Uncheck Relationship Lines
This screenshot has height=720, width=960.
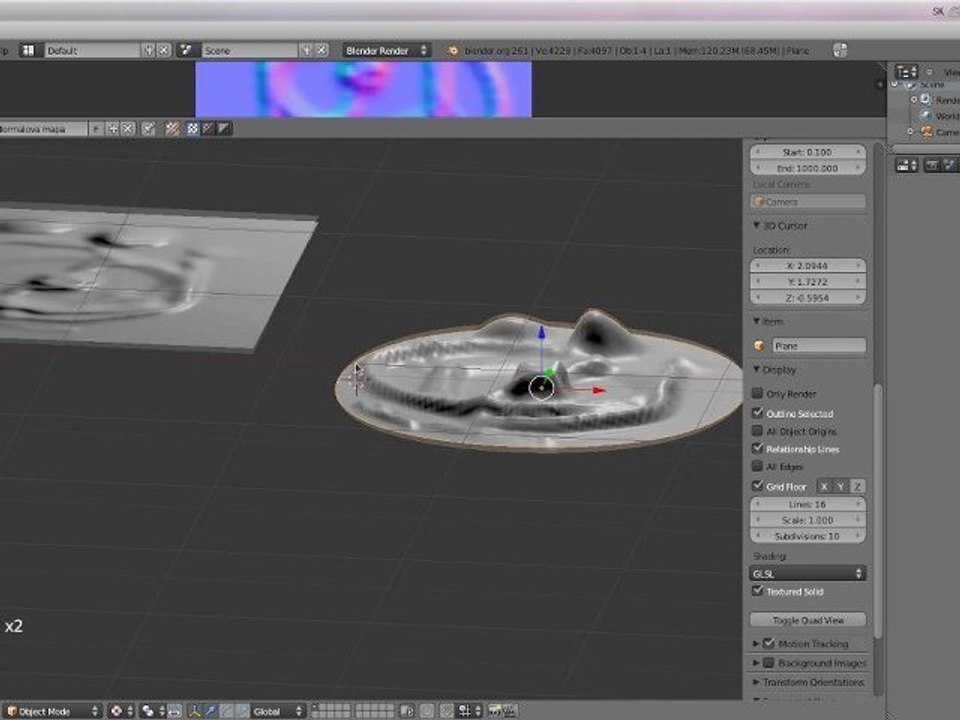tap(757, 449)
